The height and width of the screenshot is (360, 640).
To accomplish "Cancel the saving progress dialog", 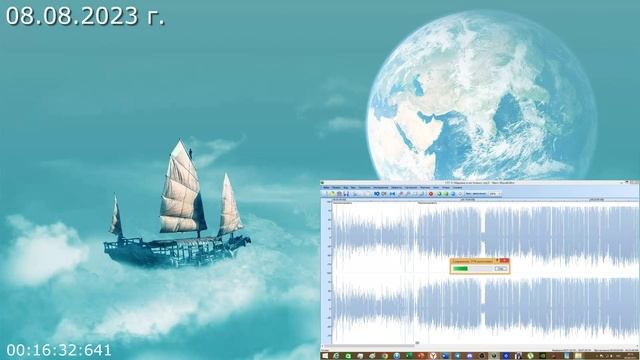I will (x=500, y=269).
